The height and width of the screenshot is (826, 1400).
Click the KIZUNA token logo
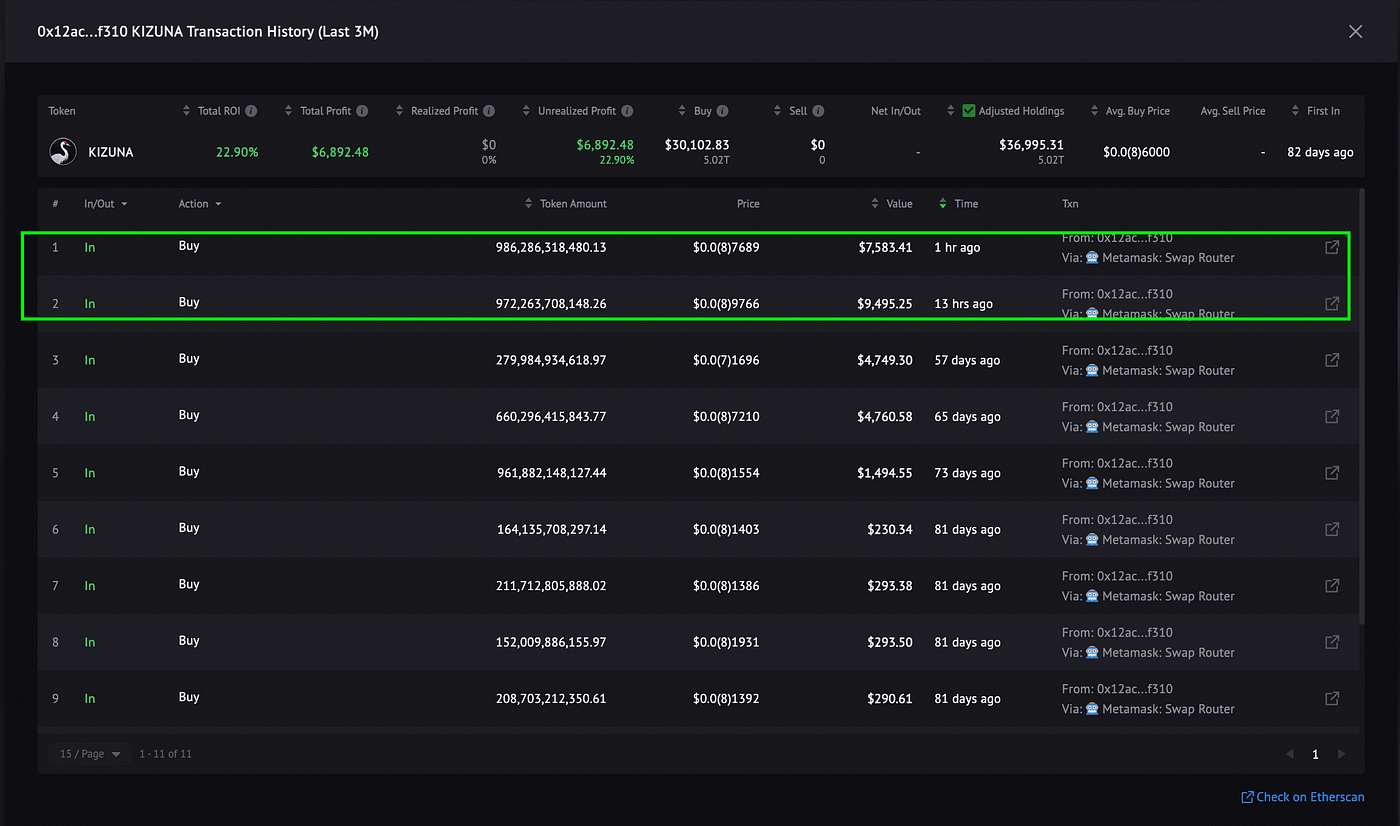pyautogui.click(x=63, y=152)
